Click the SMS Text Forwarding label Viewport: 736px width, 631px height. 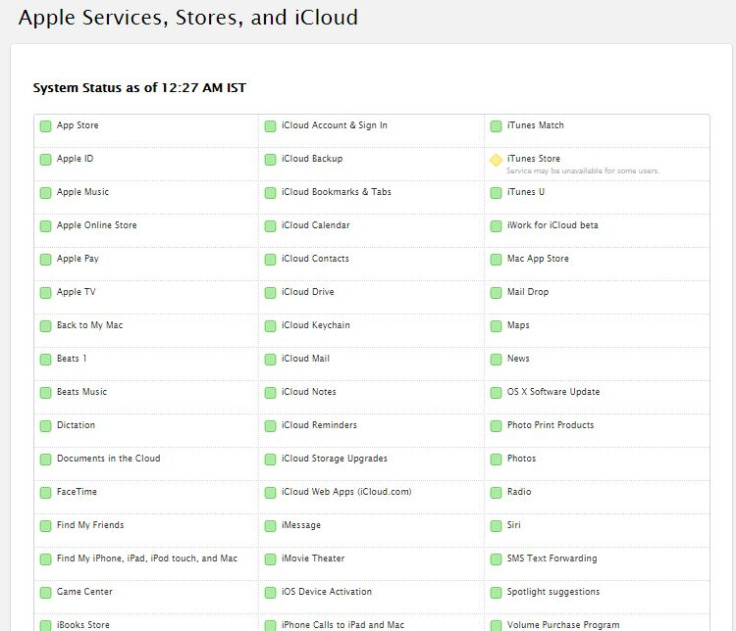[x=552, y=559]
